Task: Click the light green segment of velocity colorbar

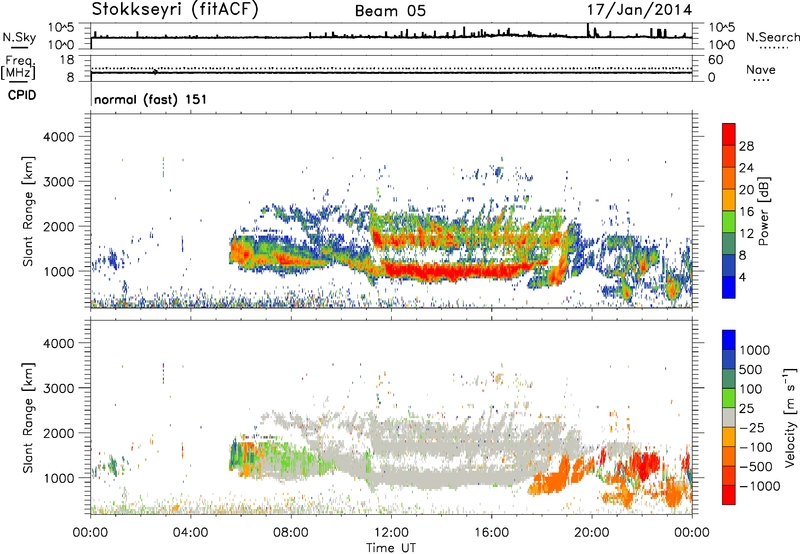Action: pos(729,398)
